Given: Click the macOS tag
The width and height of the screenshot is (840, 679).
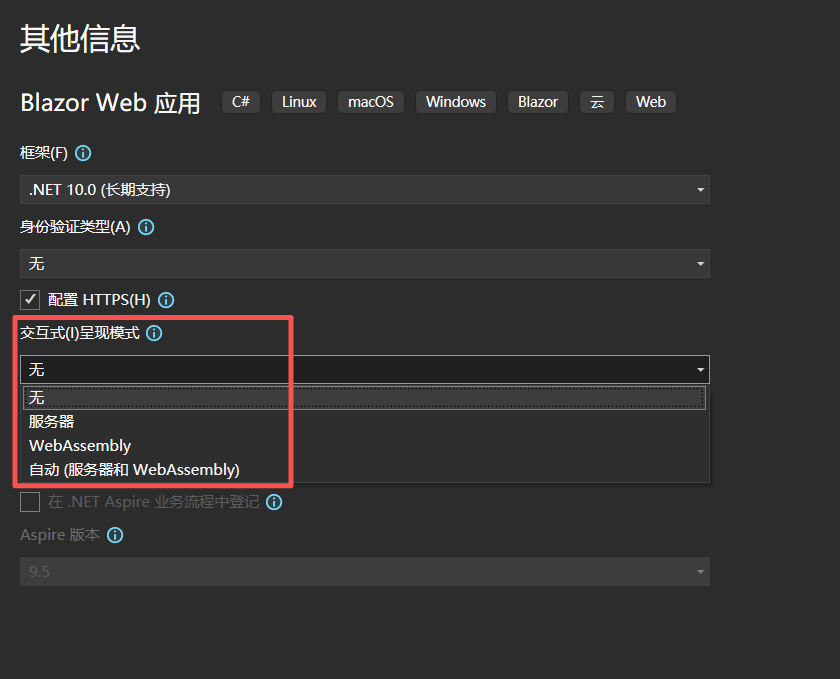Looking at the screenshot, I should click(x=371, y=102).
